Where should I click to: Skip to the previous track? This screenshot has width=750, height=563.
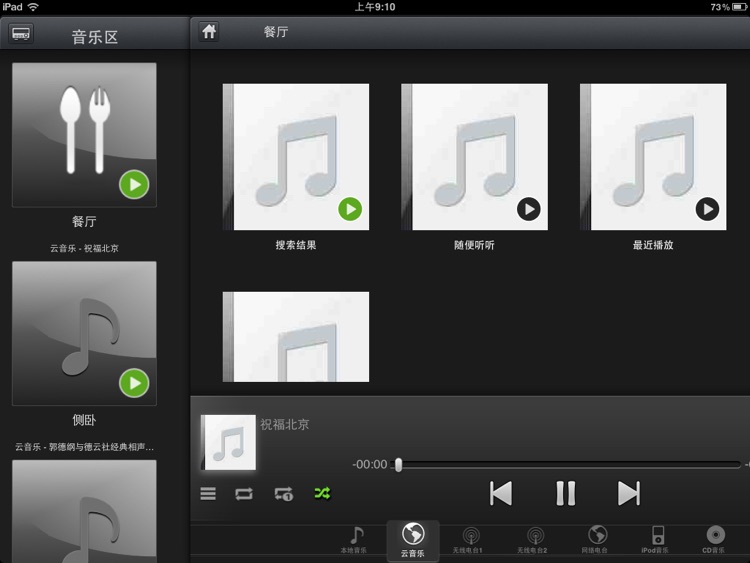[501, 493]
